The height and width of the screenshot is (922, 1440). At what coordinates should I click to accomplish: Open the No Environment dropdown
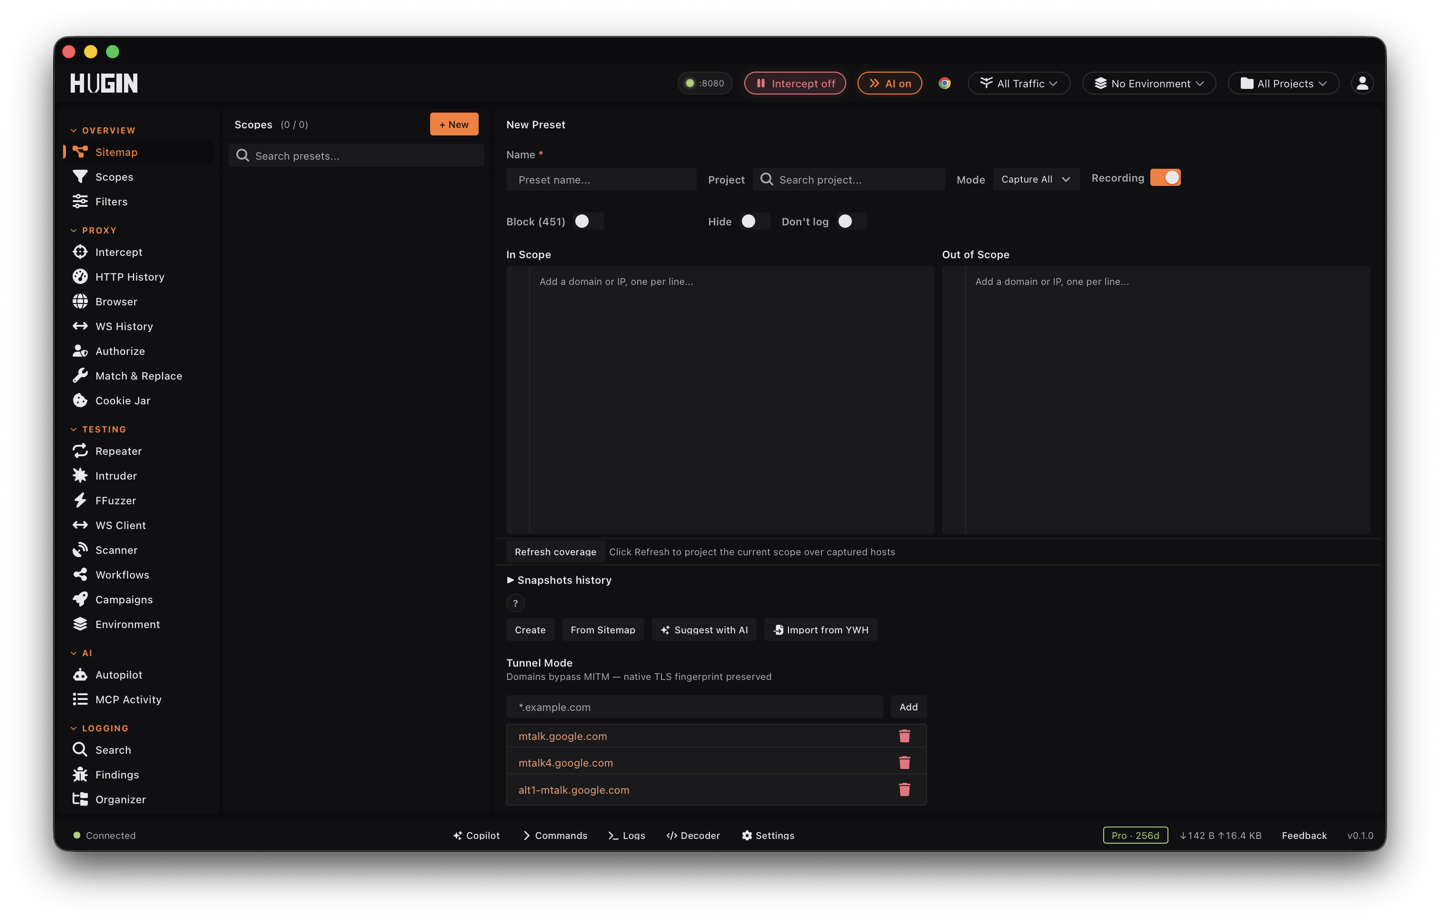(x=1149, y=83)
